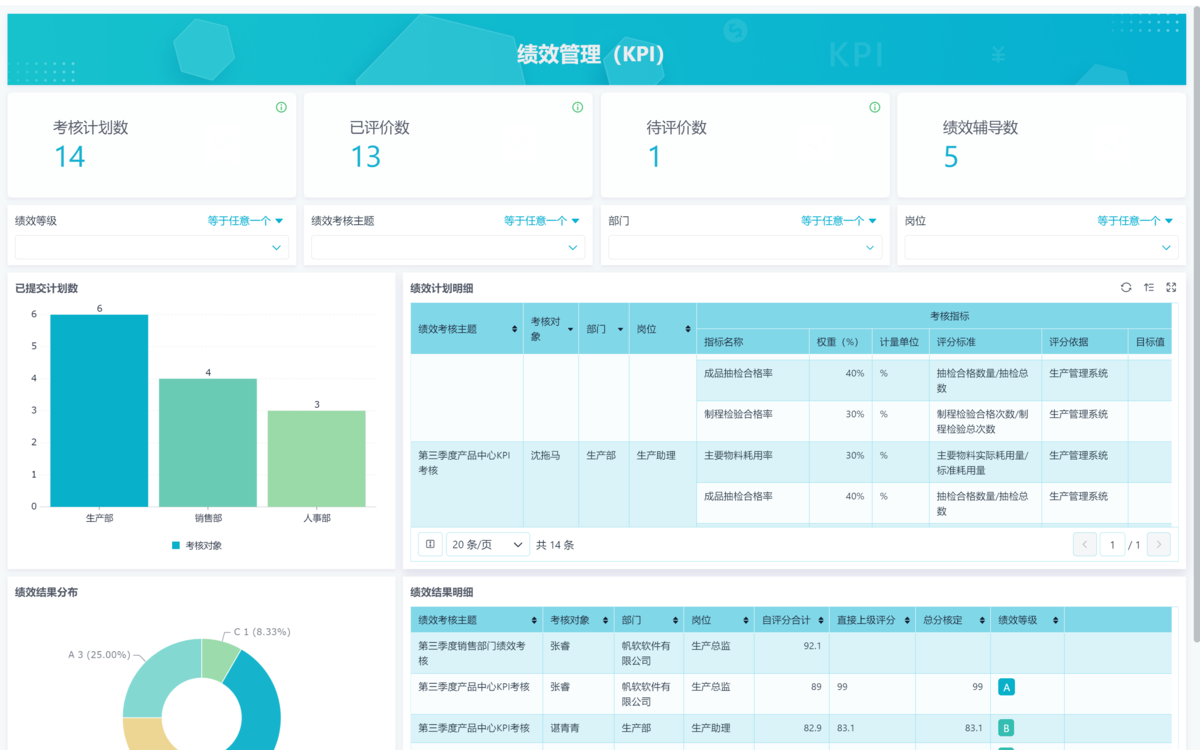Toggle the 考核对象 legend item under bar chart
1200x750 pixels.
coord(197,545)
